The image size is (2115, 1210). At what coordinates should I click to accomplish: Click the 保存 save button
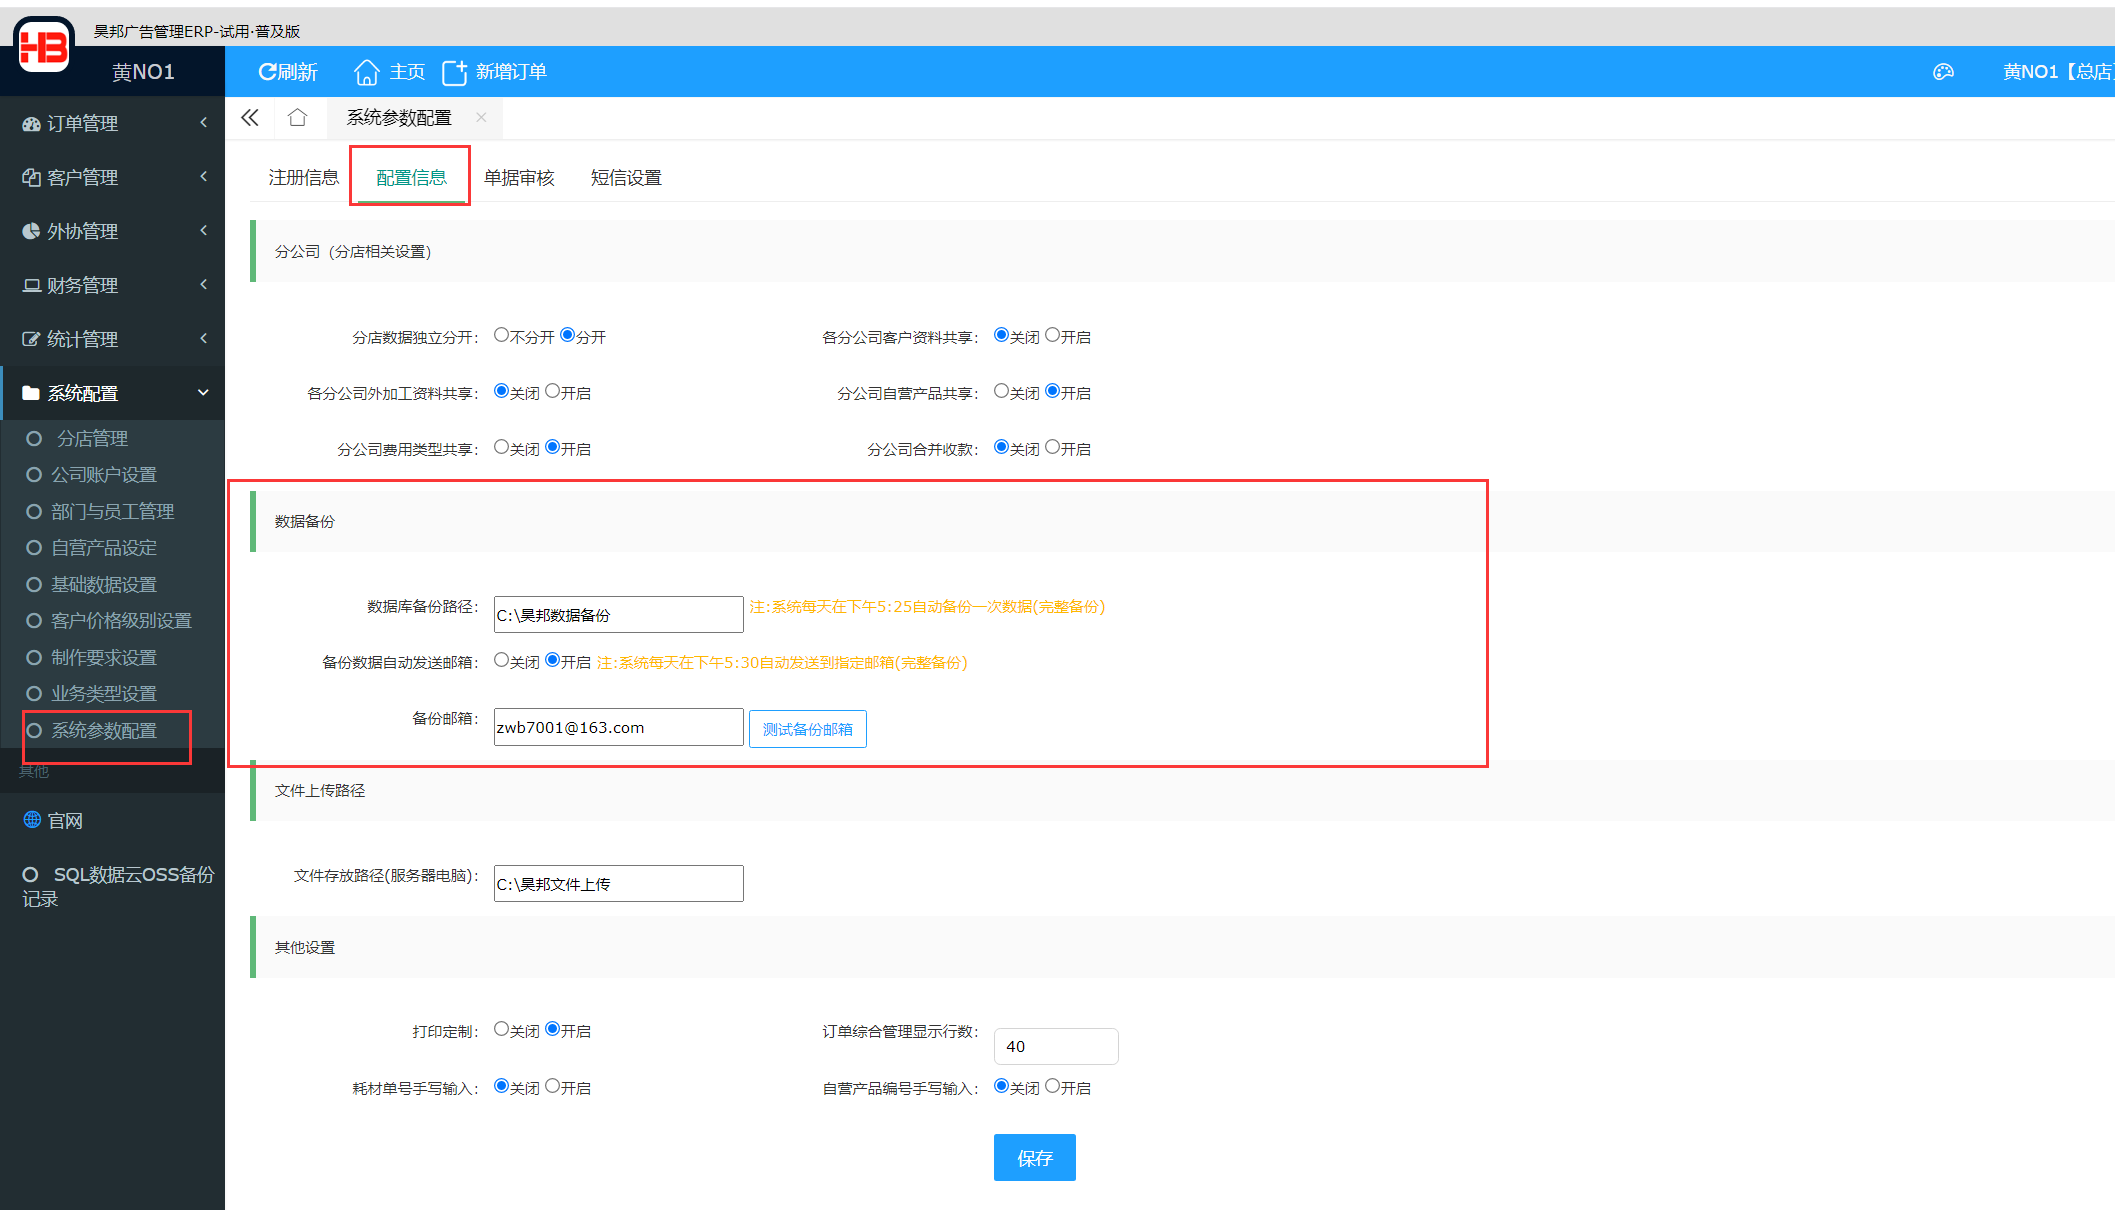pyautogui.click(x=1035, y=1158)
